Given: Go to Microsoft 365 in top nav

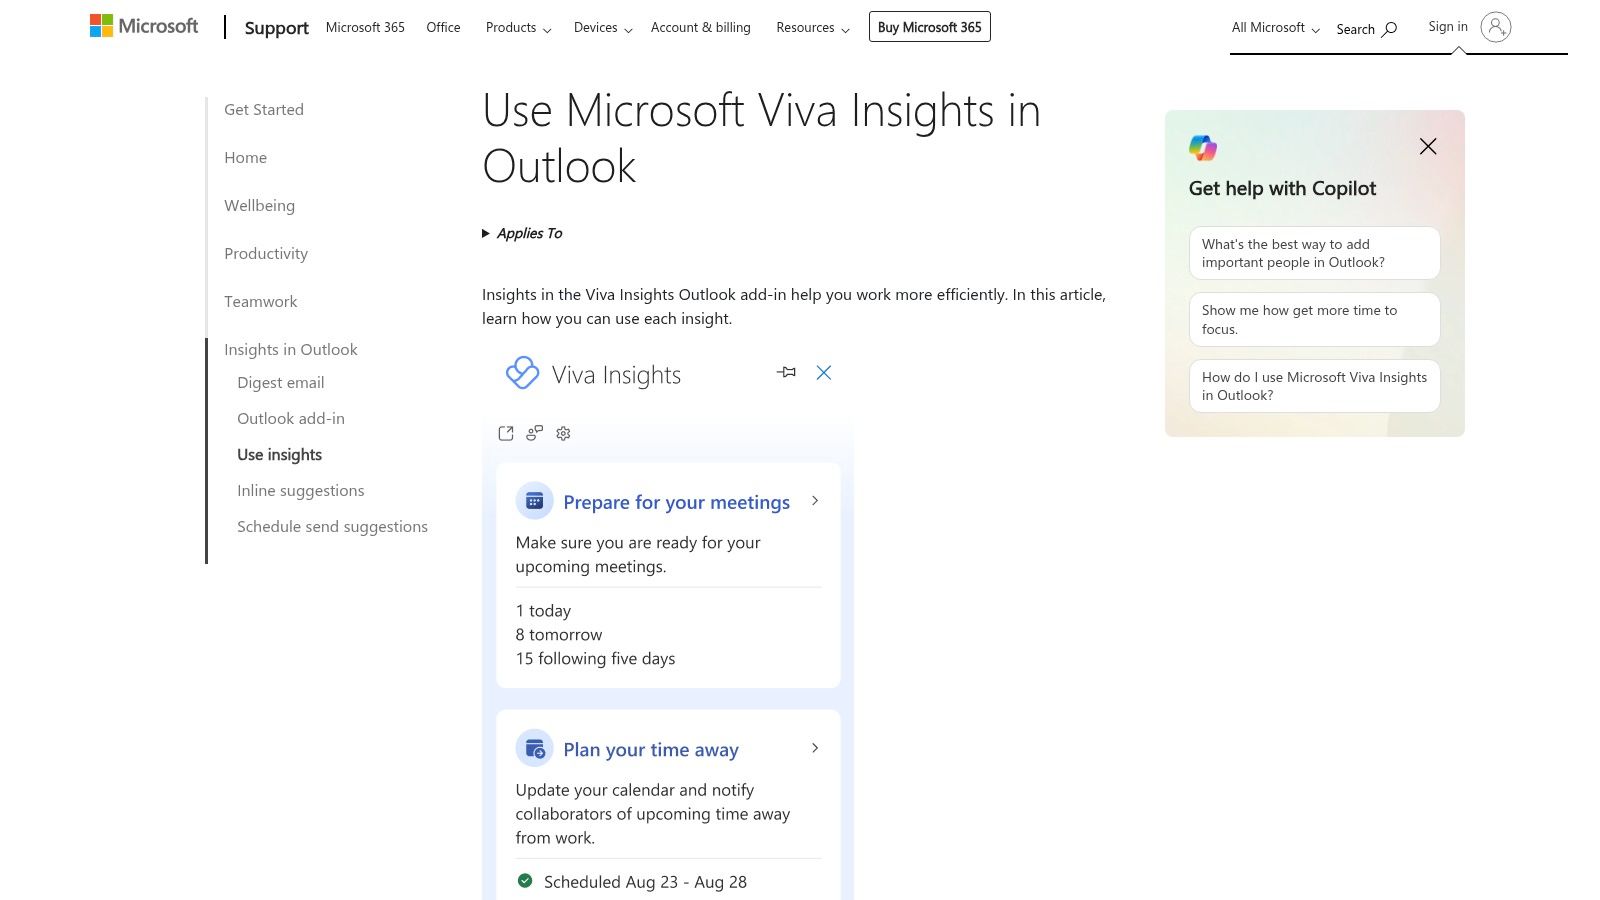Looking at the screenshot, I should (365, 28).
